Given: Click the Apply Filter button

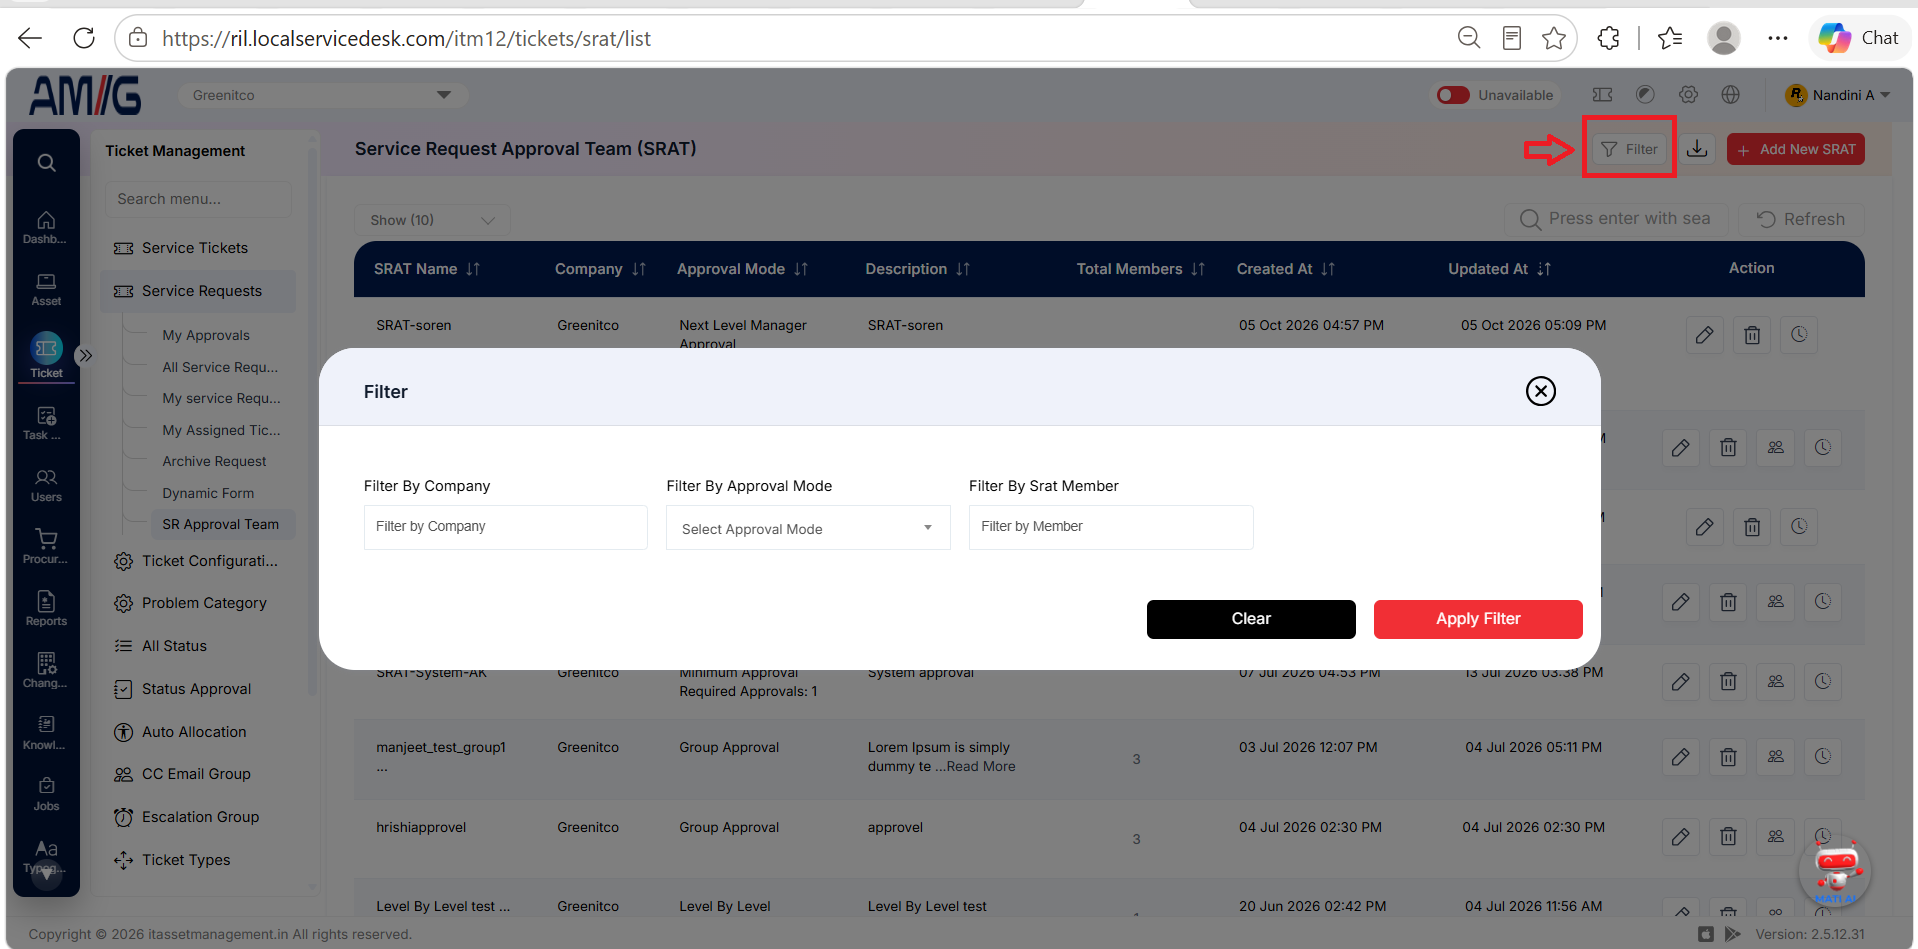Looking at the screenshot, I should 1478,619.
